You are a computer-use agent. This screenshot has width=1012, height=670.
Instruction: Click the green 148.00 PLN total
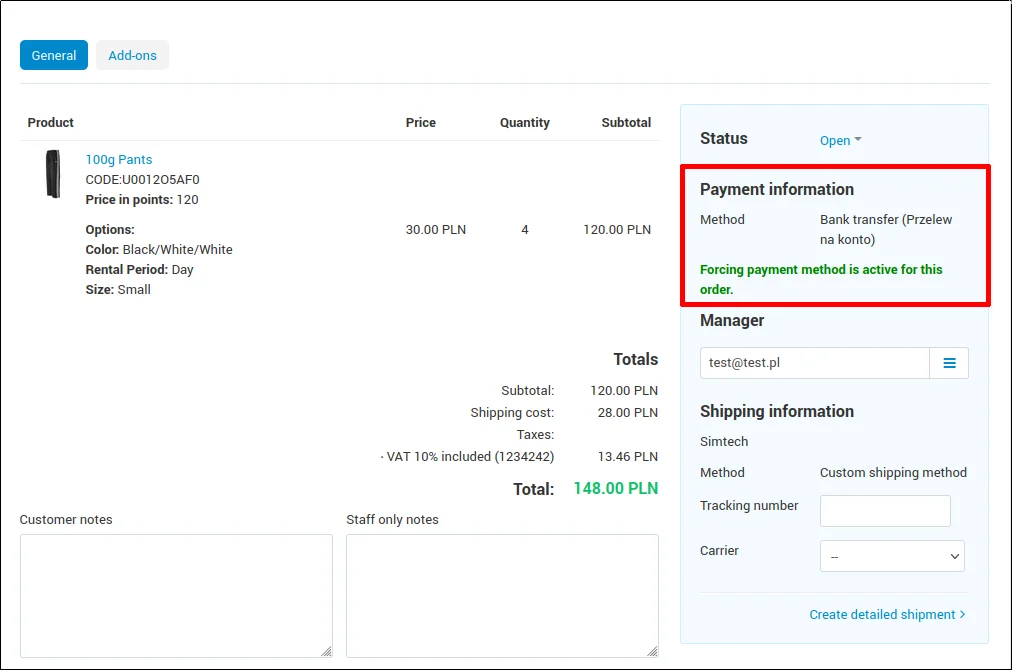click(x=615, y=489)
